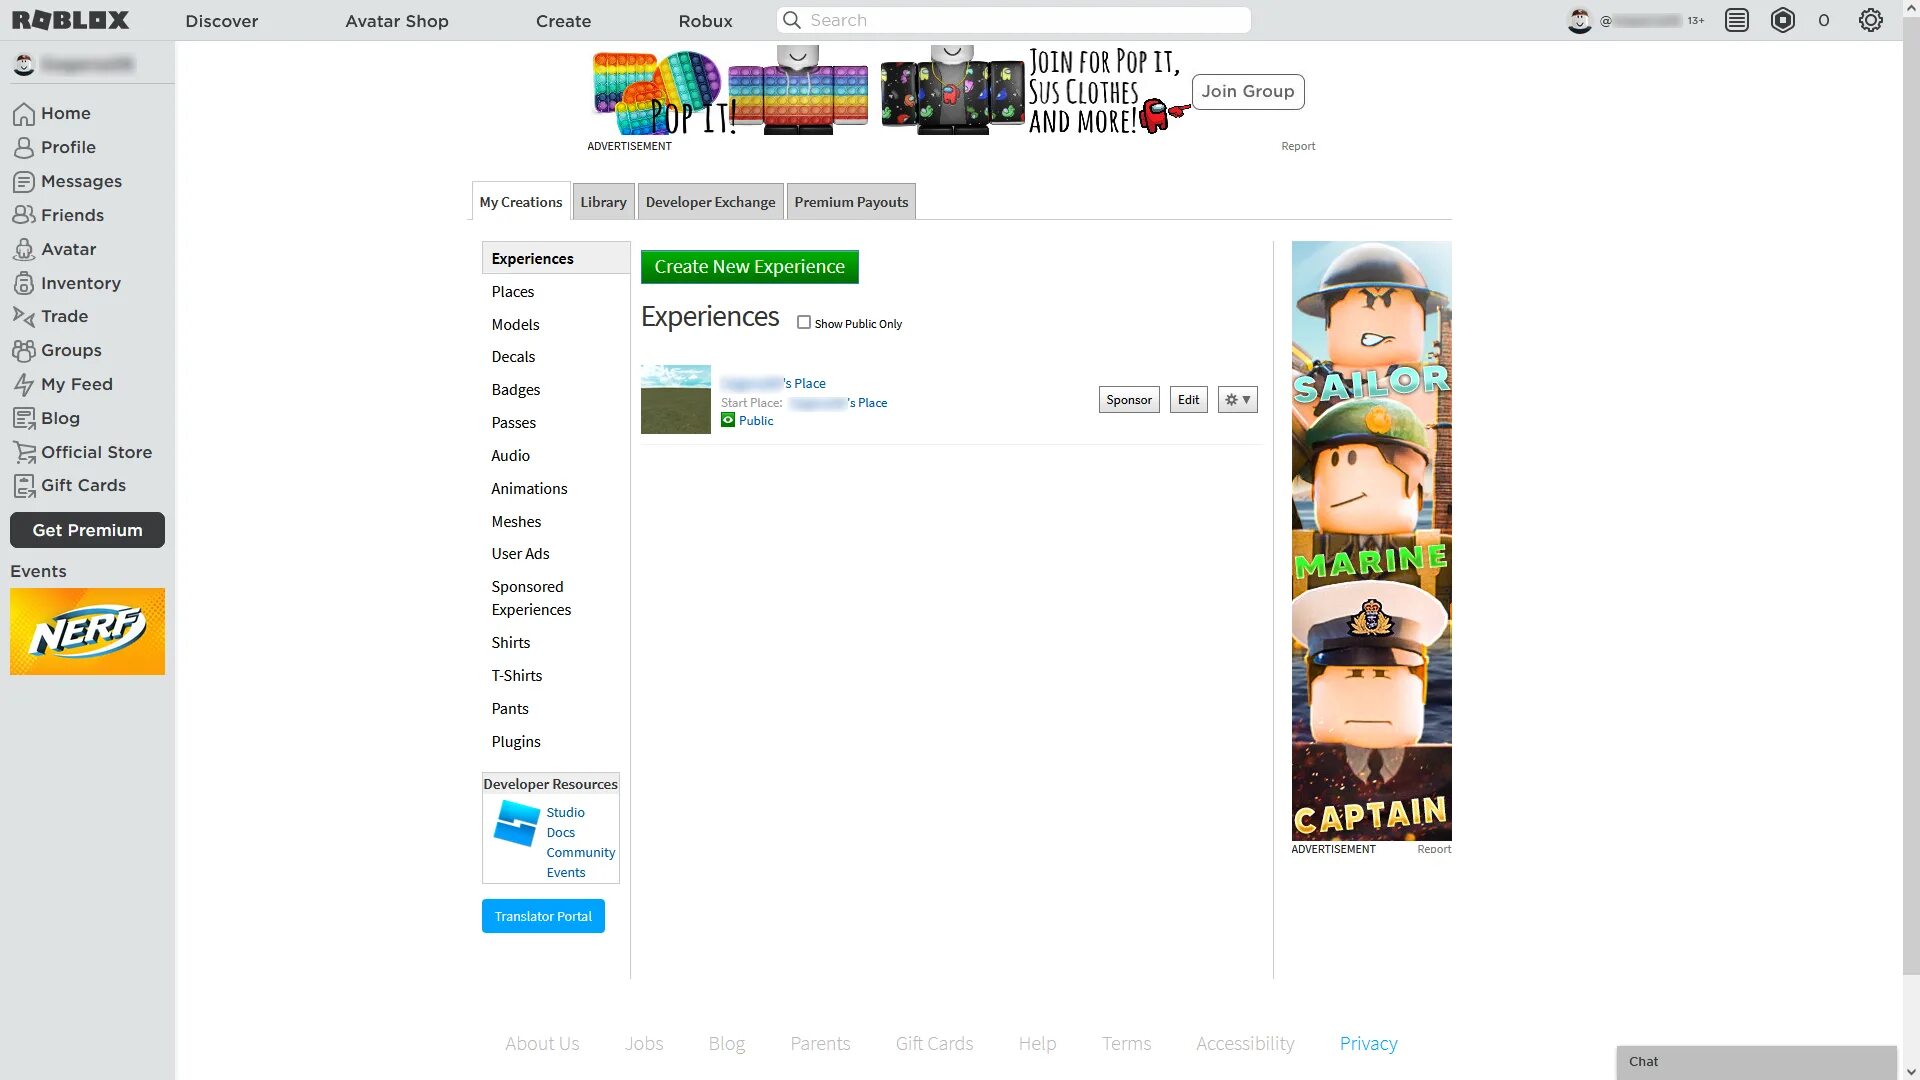Click the search input field in navbar
The height and width of the screenshot is (1080, 1920).
1014,20
